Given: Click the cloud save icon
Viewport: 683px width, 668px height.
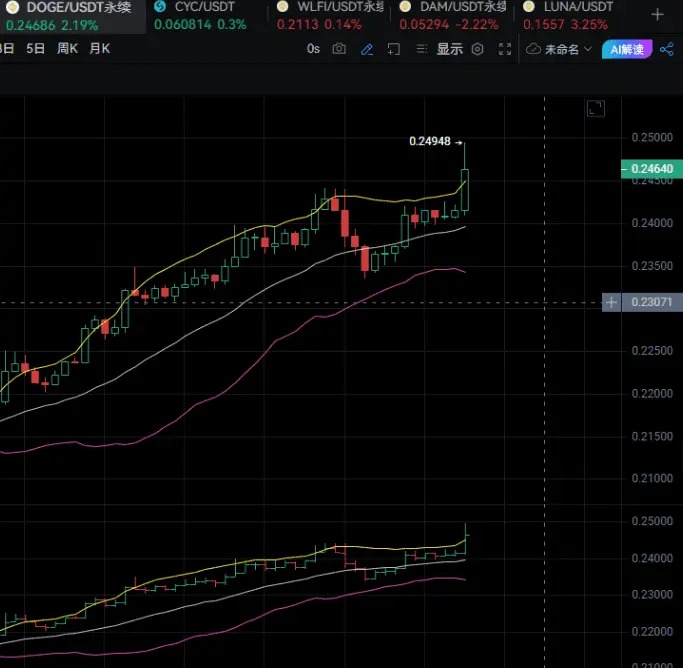Looking at the screenshot, I should point(533,49).
